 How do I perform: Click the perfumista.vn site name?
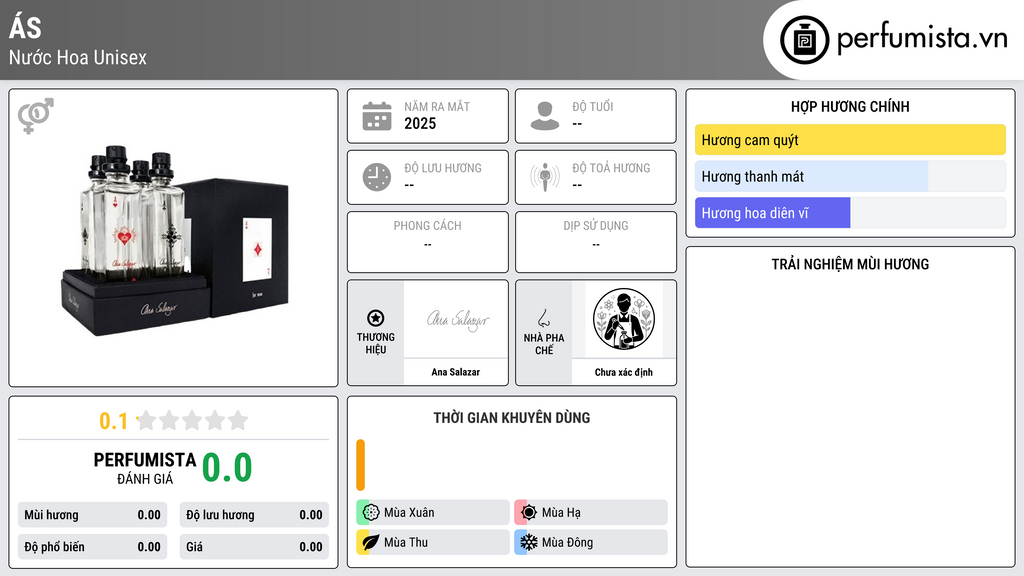coord(922,39)
